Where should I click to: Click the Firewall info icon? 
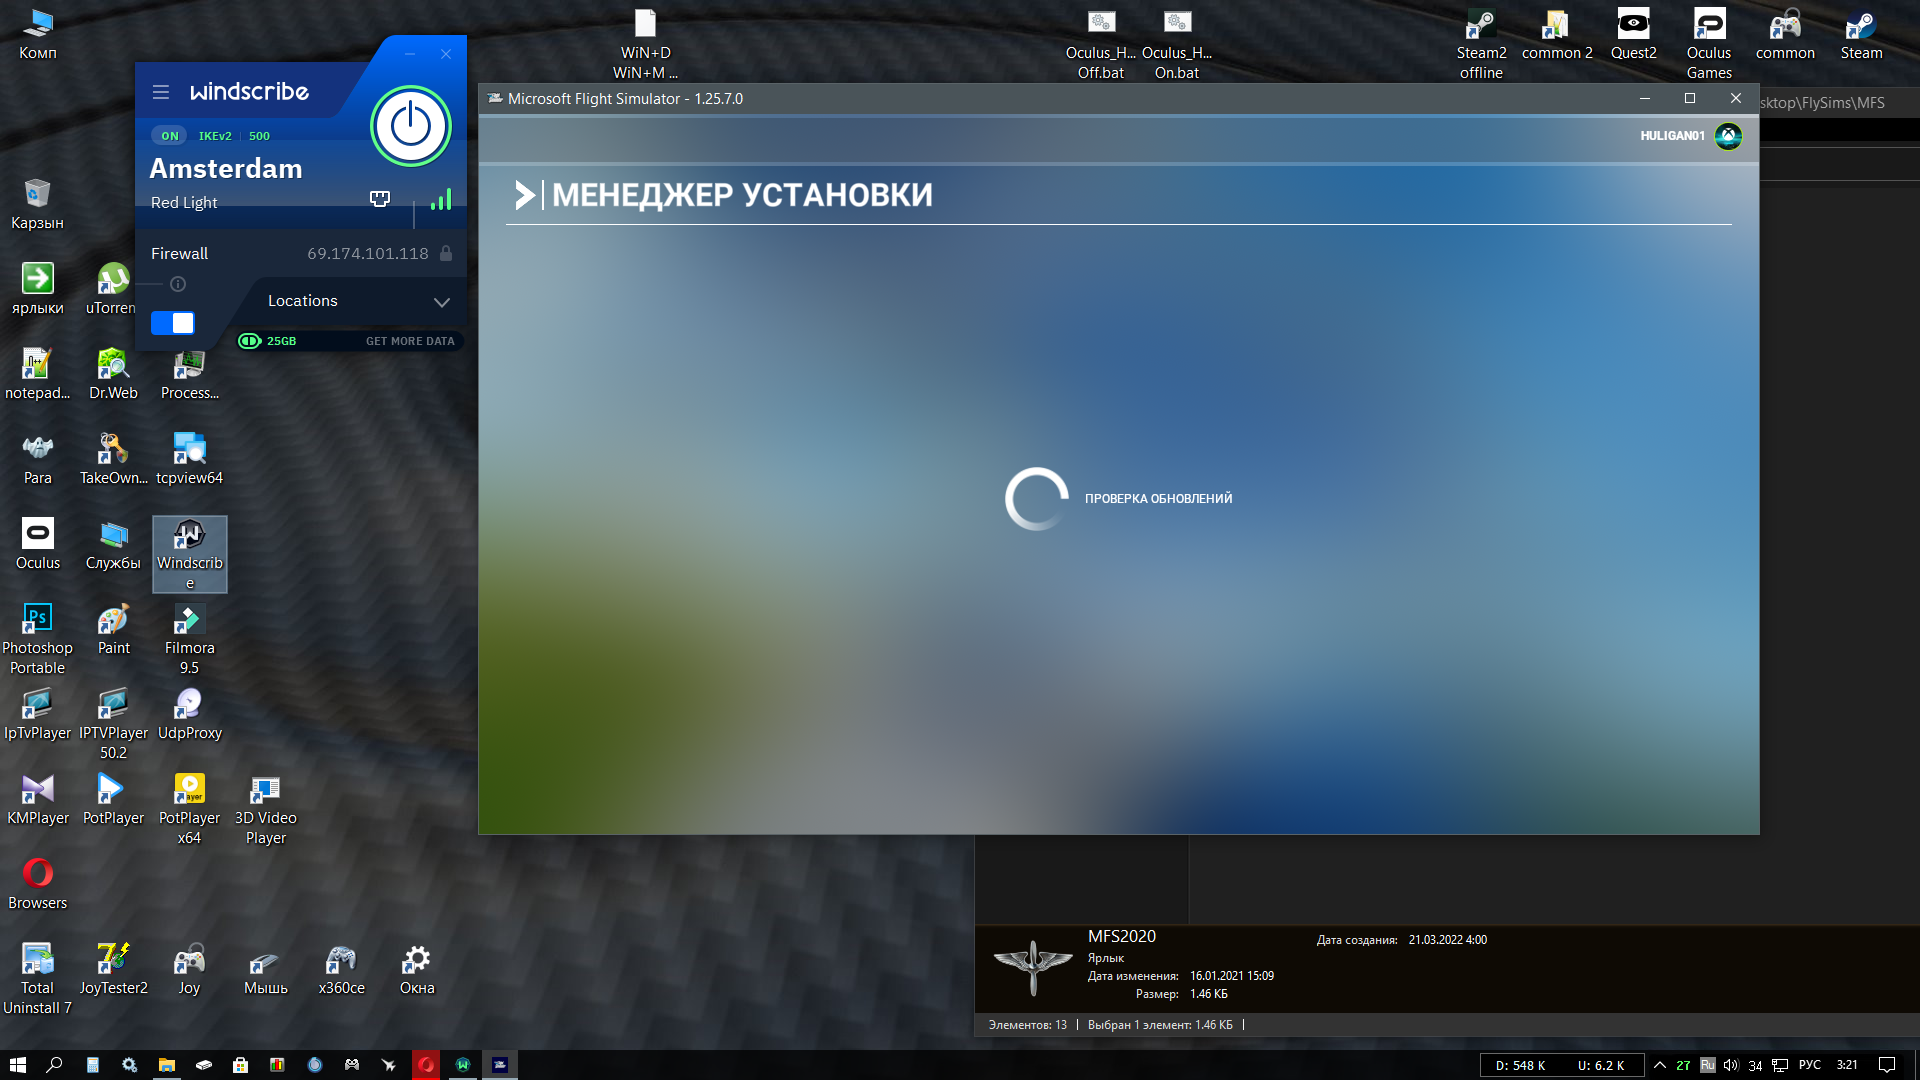pos(178,284)
